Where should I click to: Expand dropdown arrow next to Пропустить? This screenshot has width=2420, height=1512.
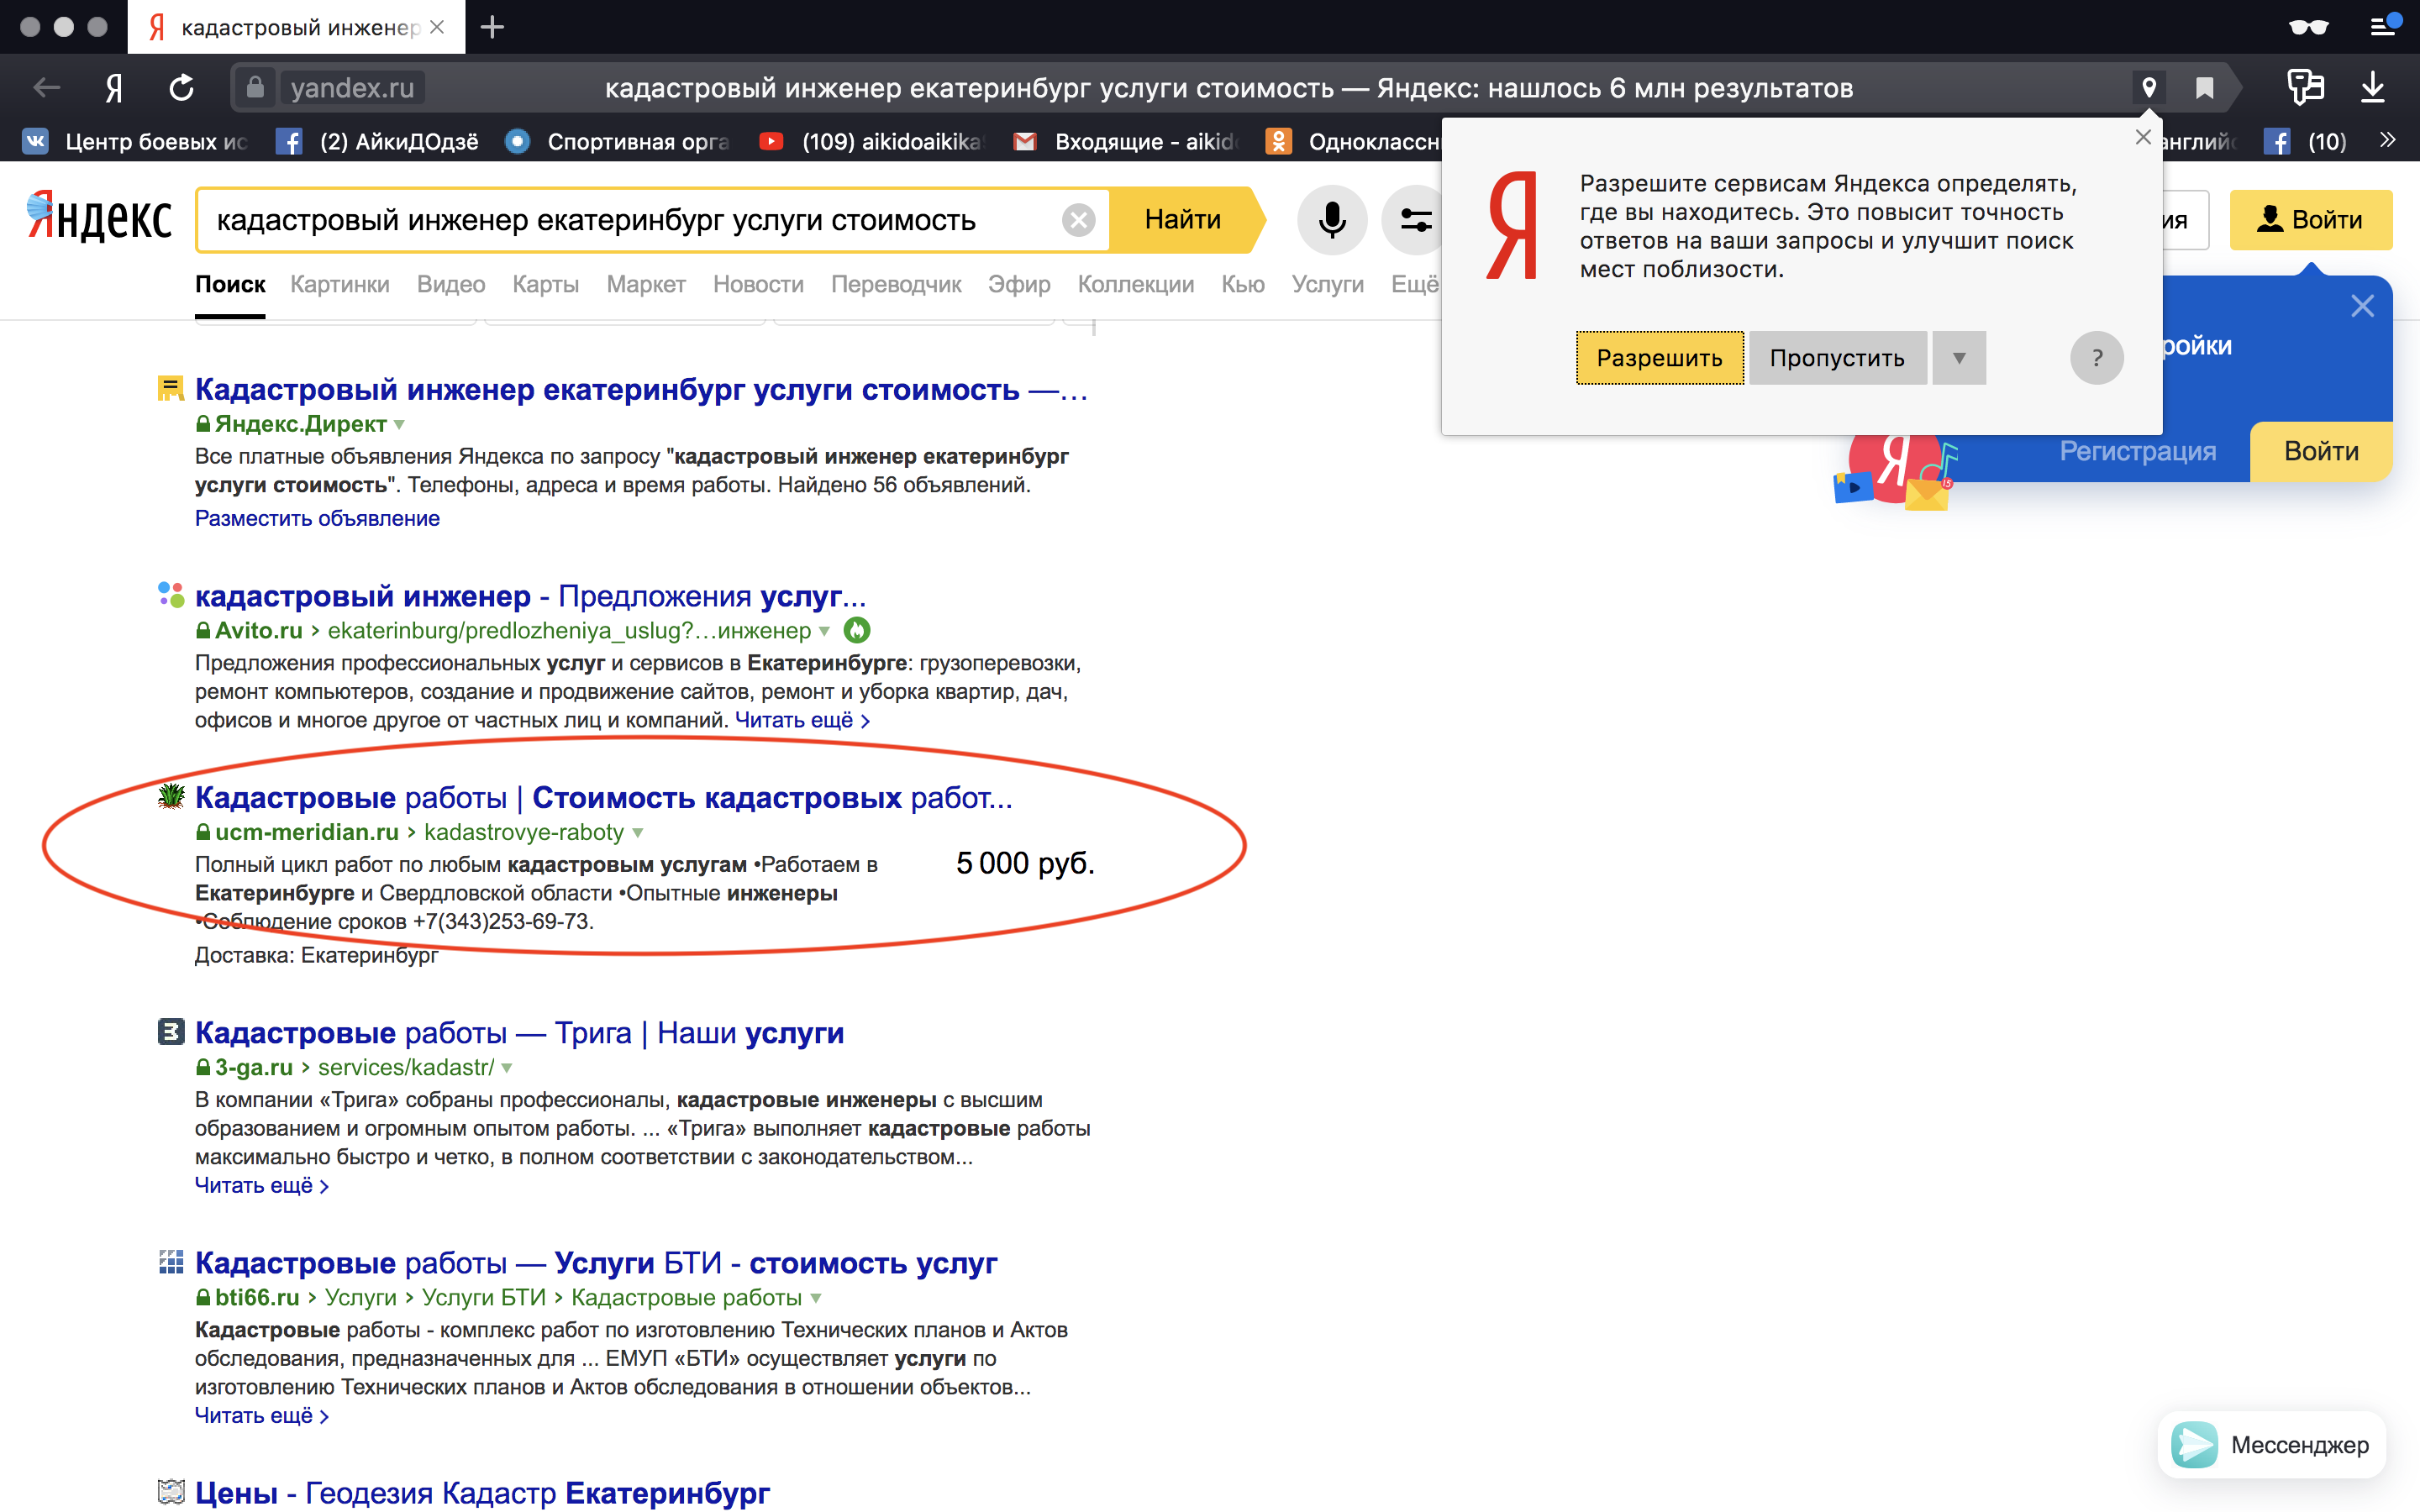click(1959, 358)
